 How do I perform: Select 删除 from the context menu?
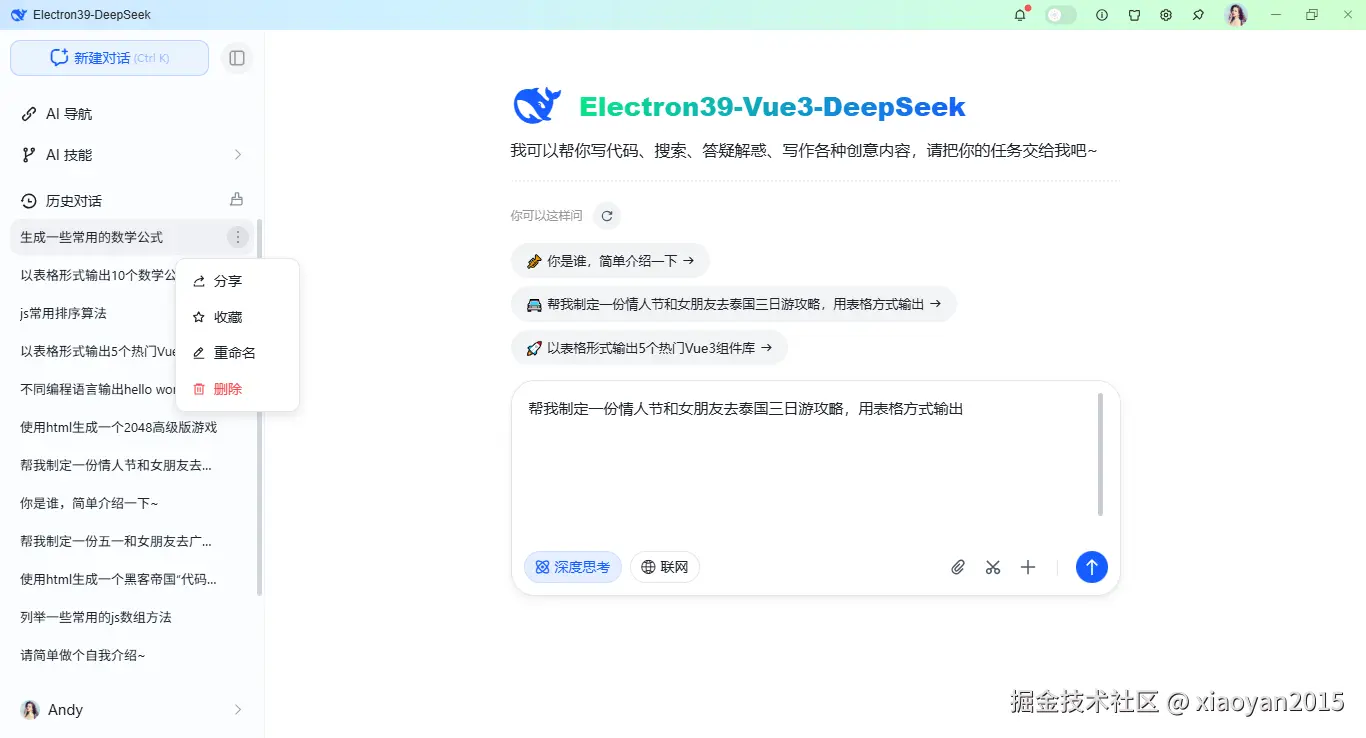228,388
